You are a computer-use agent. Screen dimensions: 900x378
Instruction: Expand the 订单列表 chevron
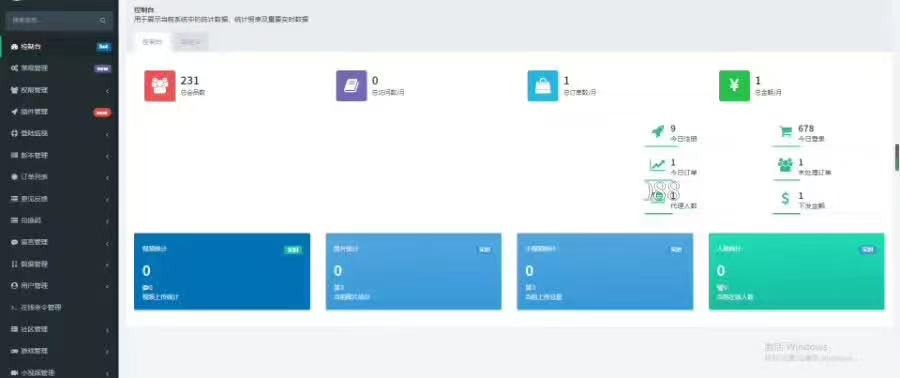(x=107, y=177)
